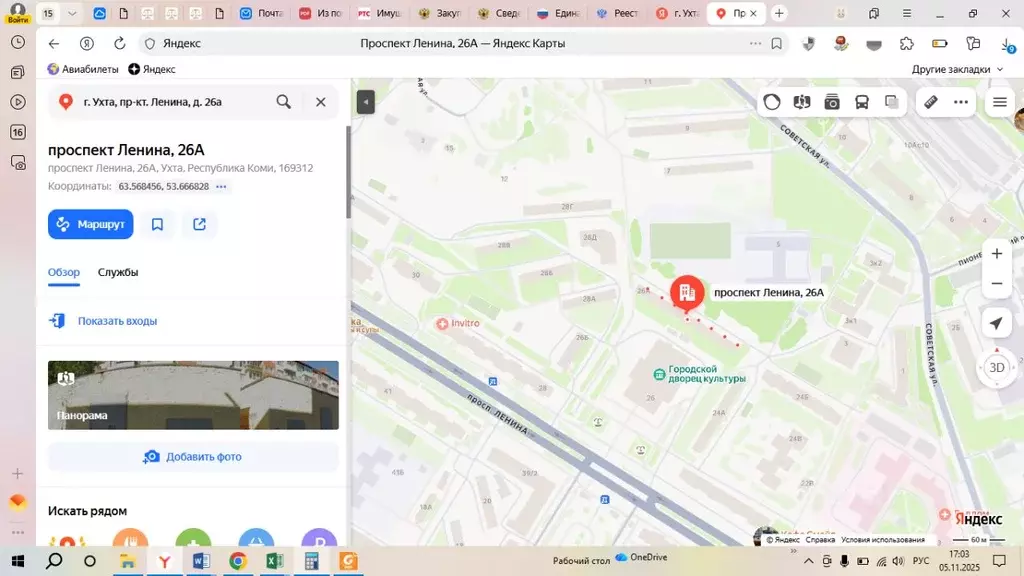Display public transport with bus icon

(x=861, y=102)
